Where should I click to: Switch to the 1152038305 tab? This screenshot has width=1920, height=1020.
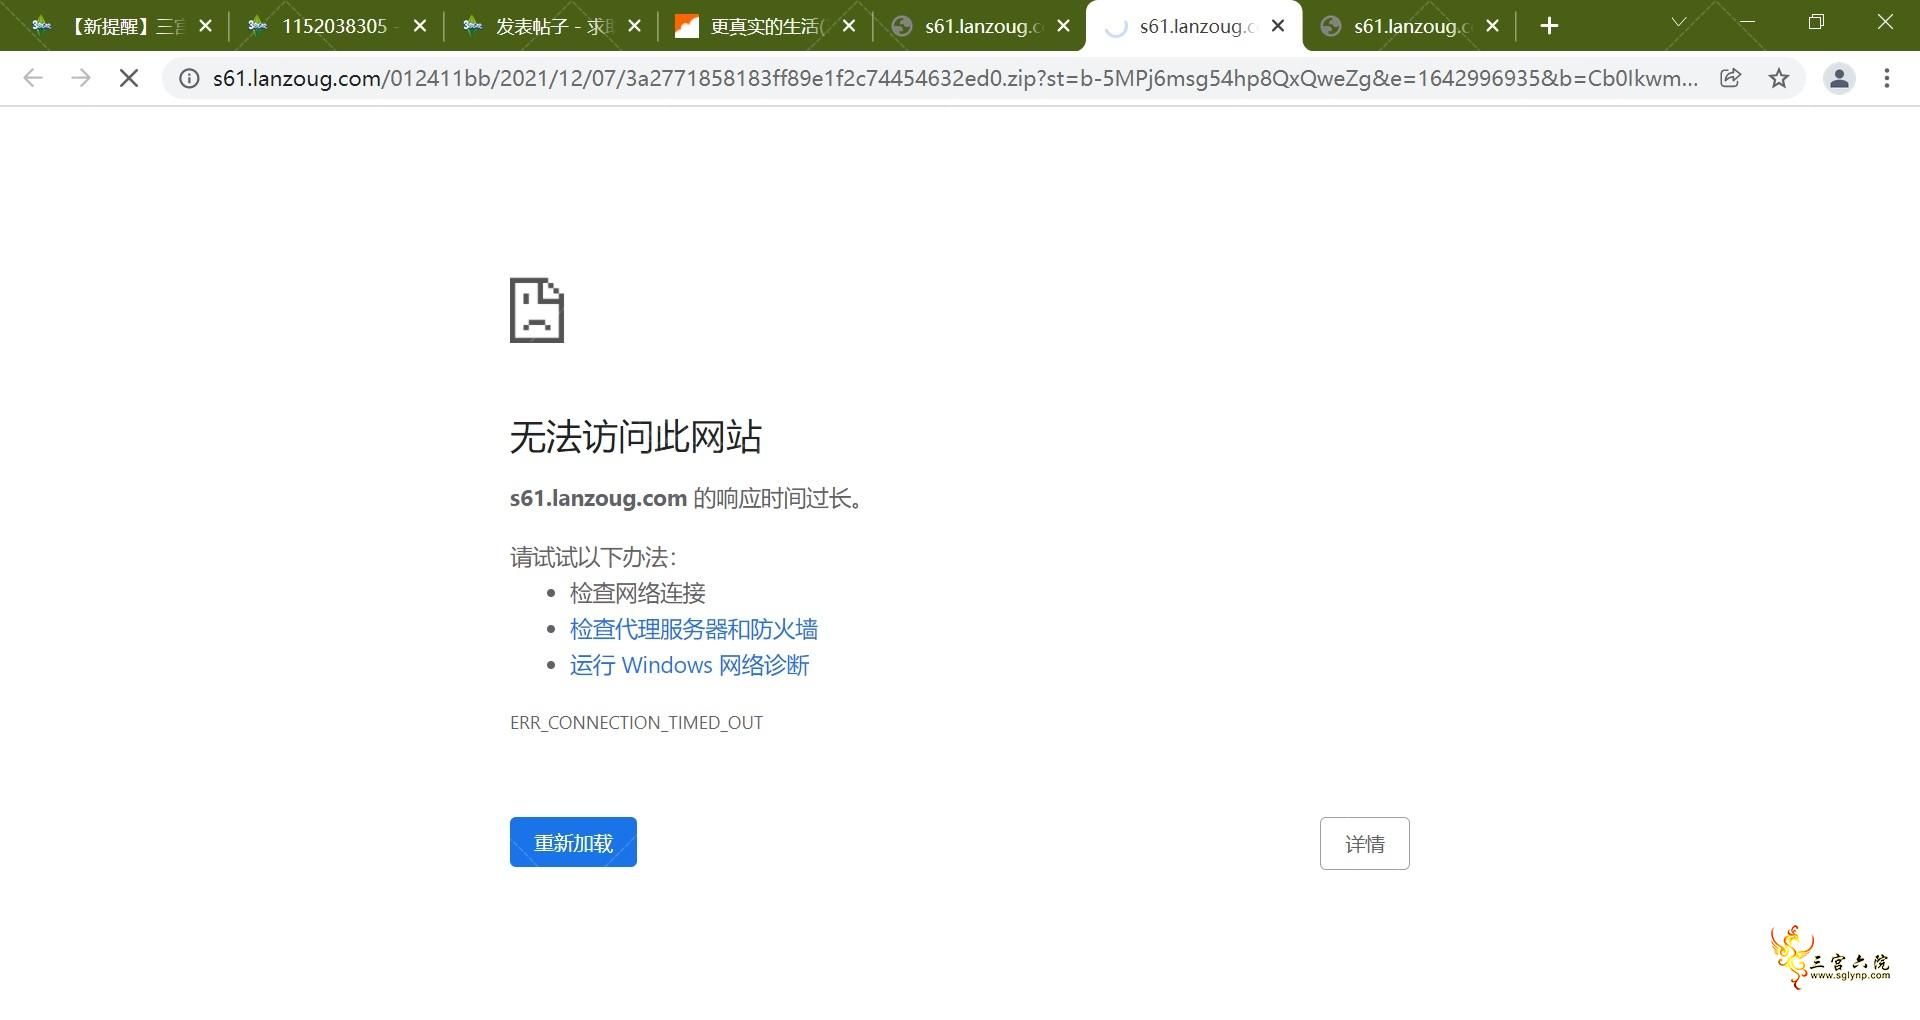(x=335, y=26)
